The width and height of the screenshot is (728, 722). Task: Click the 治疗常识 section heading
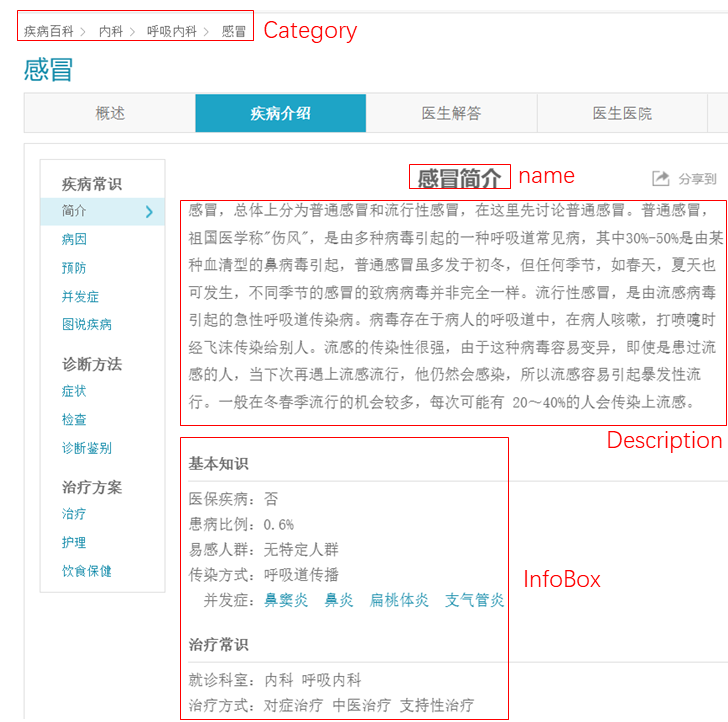pos(218,644)
